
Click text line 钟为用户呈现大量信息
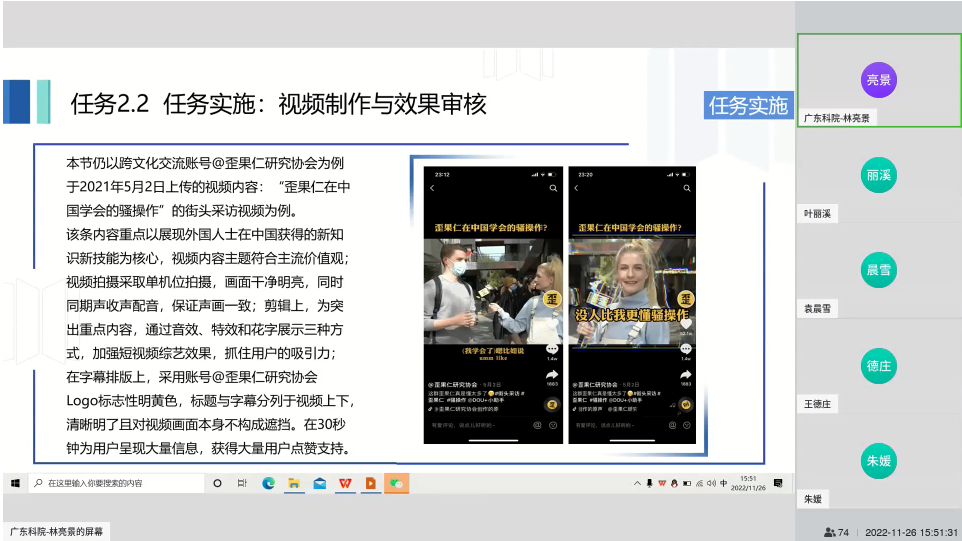(210, 448)
